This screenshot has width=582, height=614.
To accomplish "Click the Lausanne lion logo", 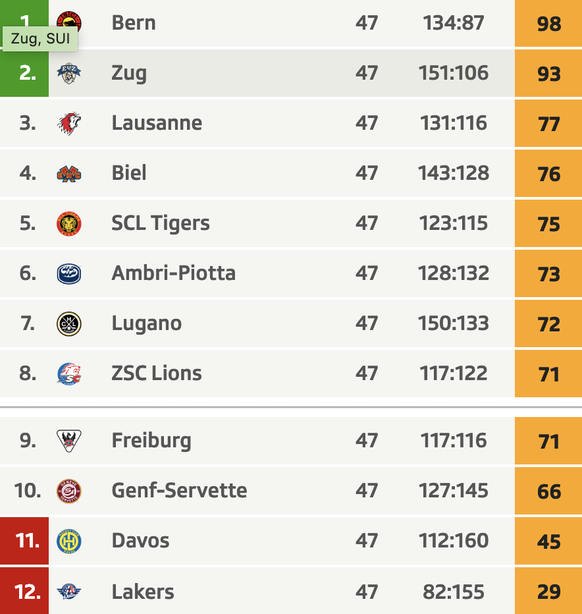I will tap(69, 123).
